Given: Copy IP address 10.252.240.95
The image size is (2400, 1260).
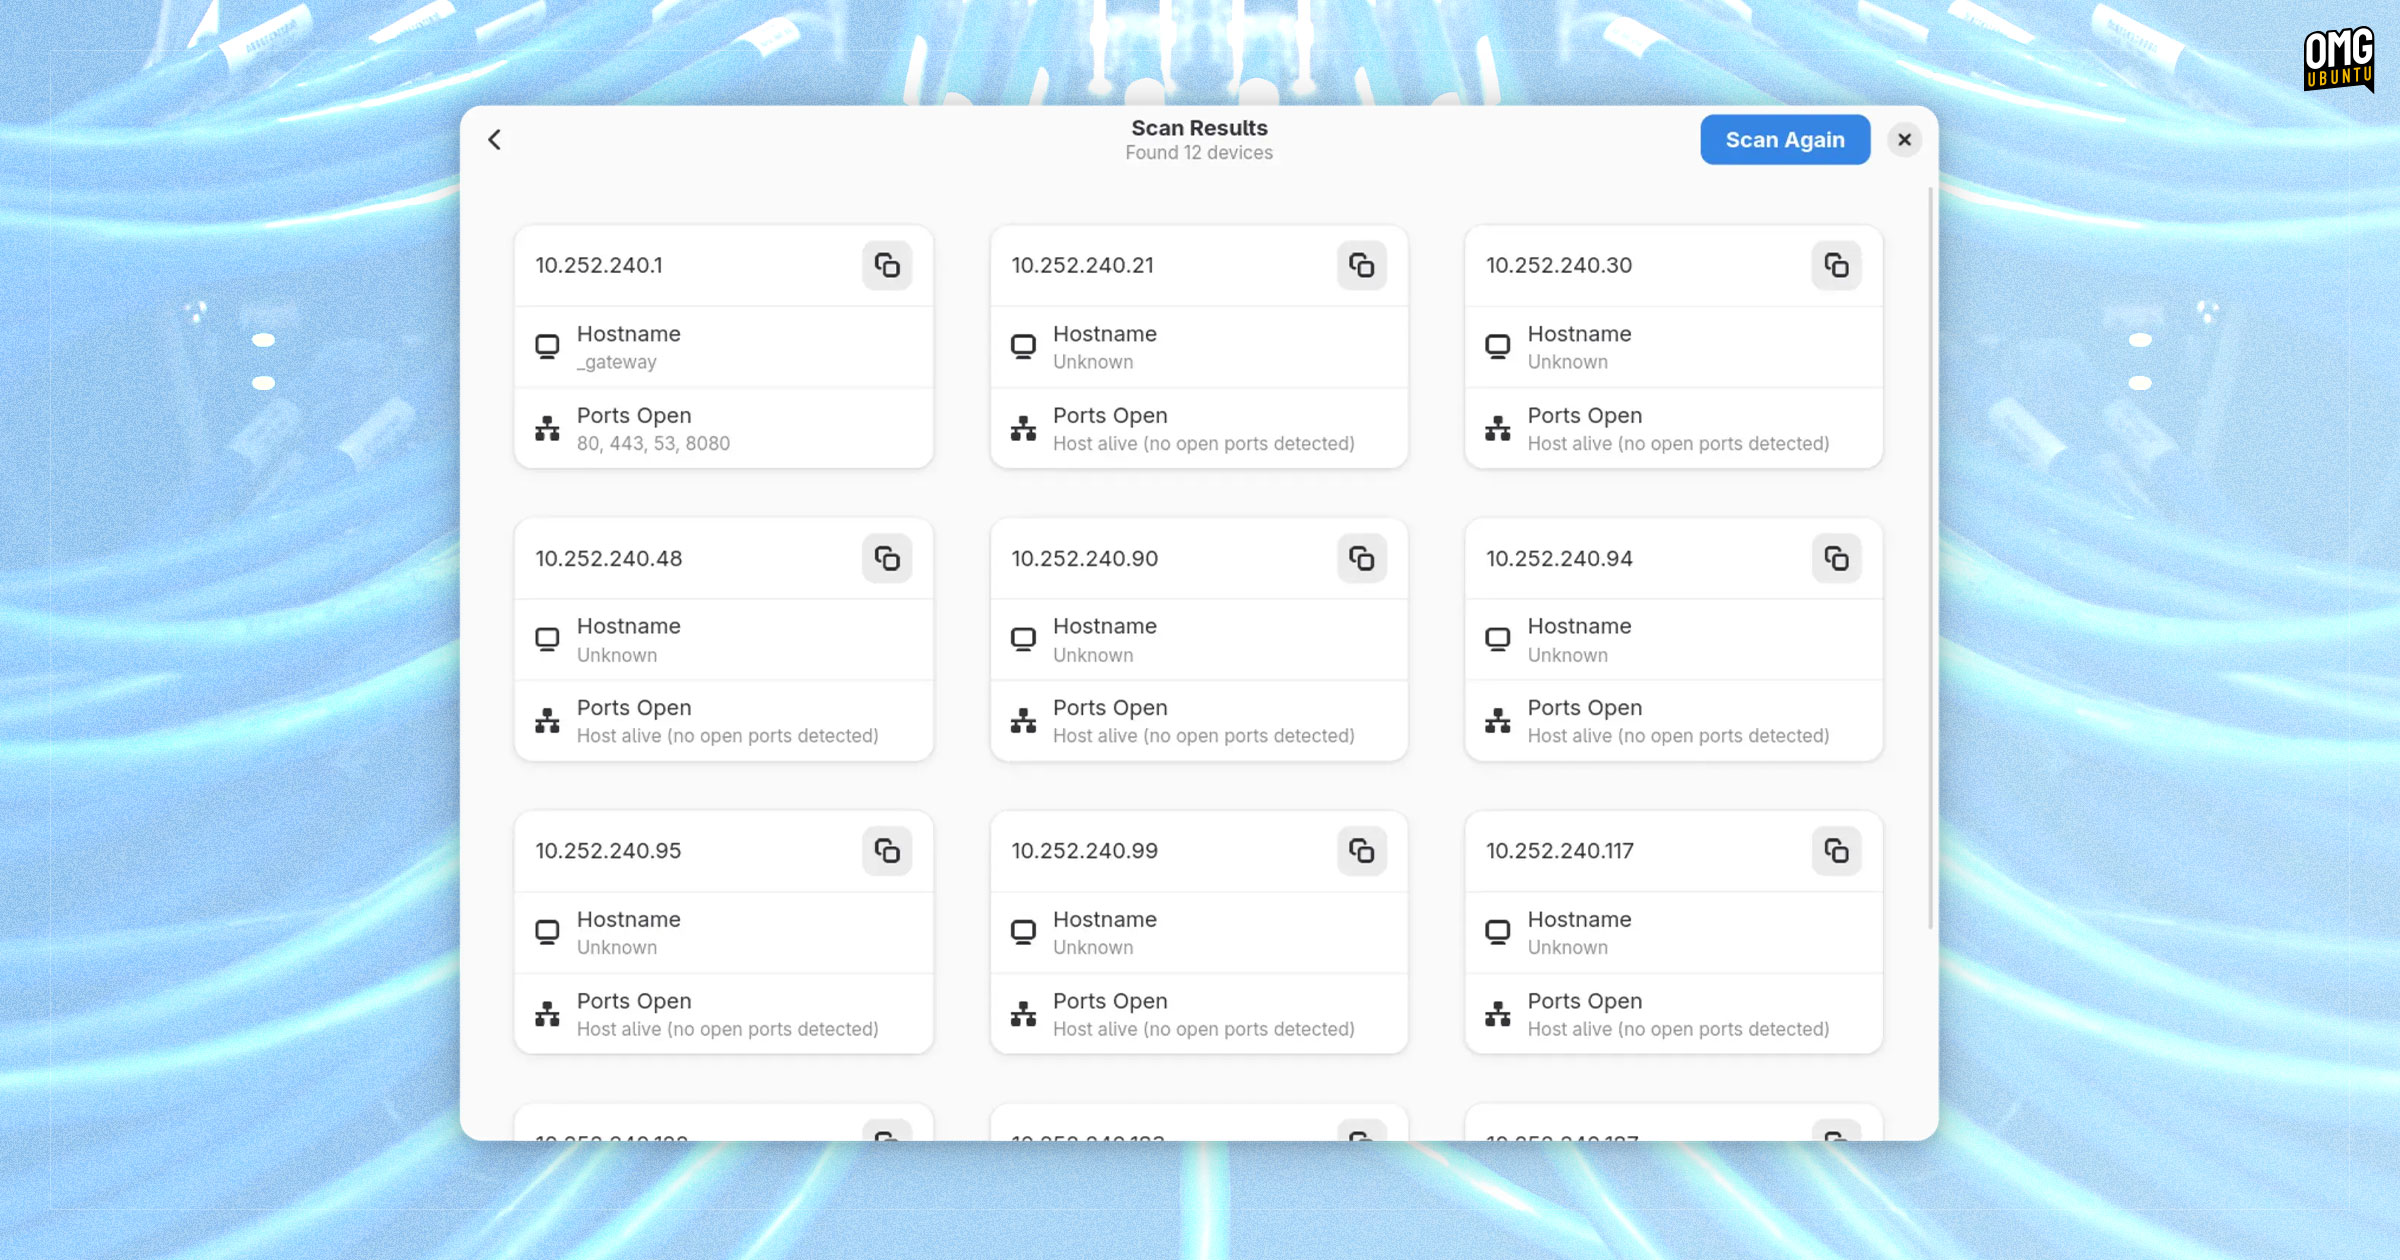Looking at the screenshot, I should (887, 851).
